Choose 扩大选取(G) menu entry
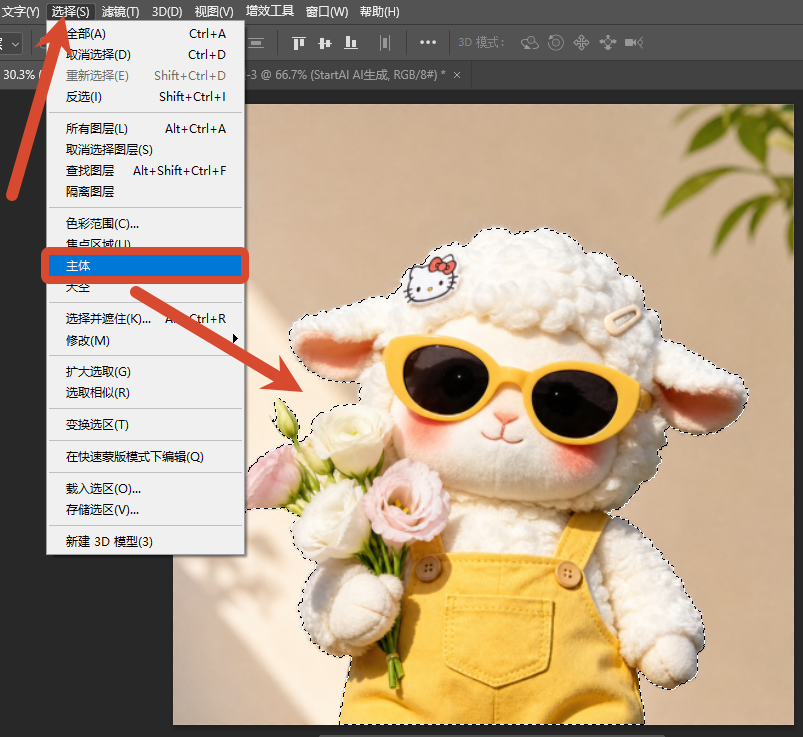Image resolution: width=803 pixels, height=737 pixels. [145, 372]
